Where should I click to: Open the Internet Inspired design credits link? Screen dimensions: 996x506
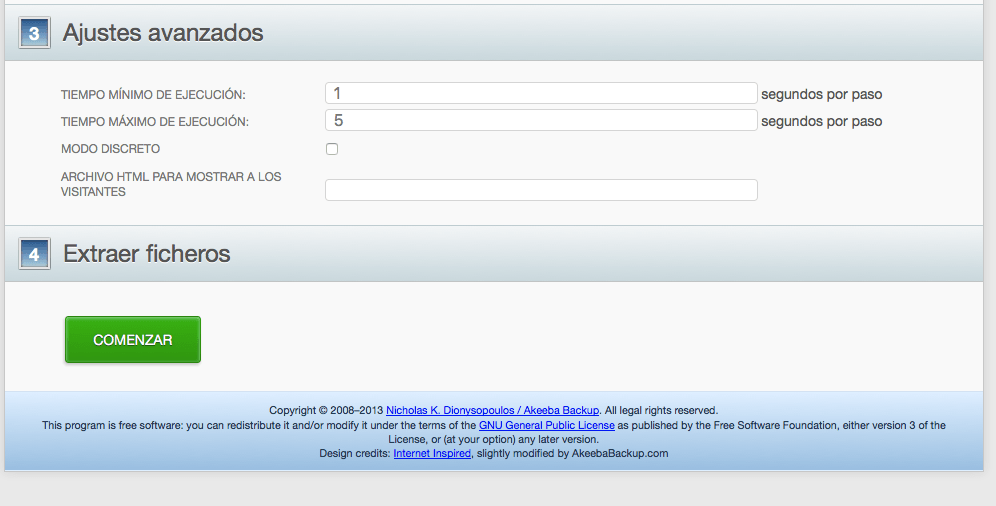(432, 453)
